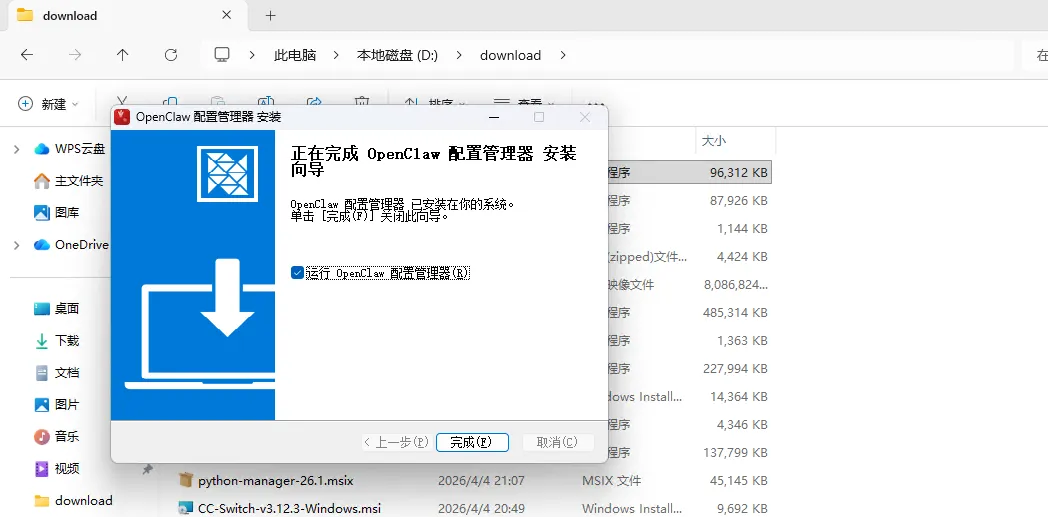Select download in the breadcrumb path
Viewport: 1048px width, 517px height.
(x=510, y=55)
